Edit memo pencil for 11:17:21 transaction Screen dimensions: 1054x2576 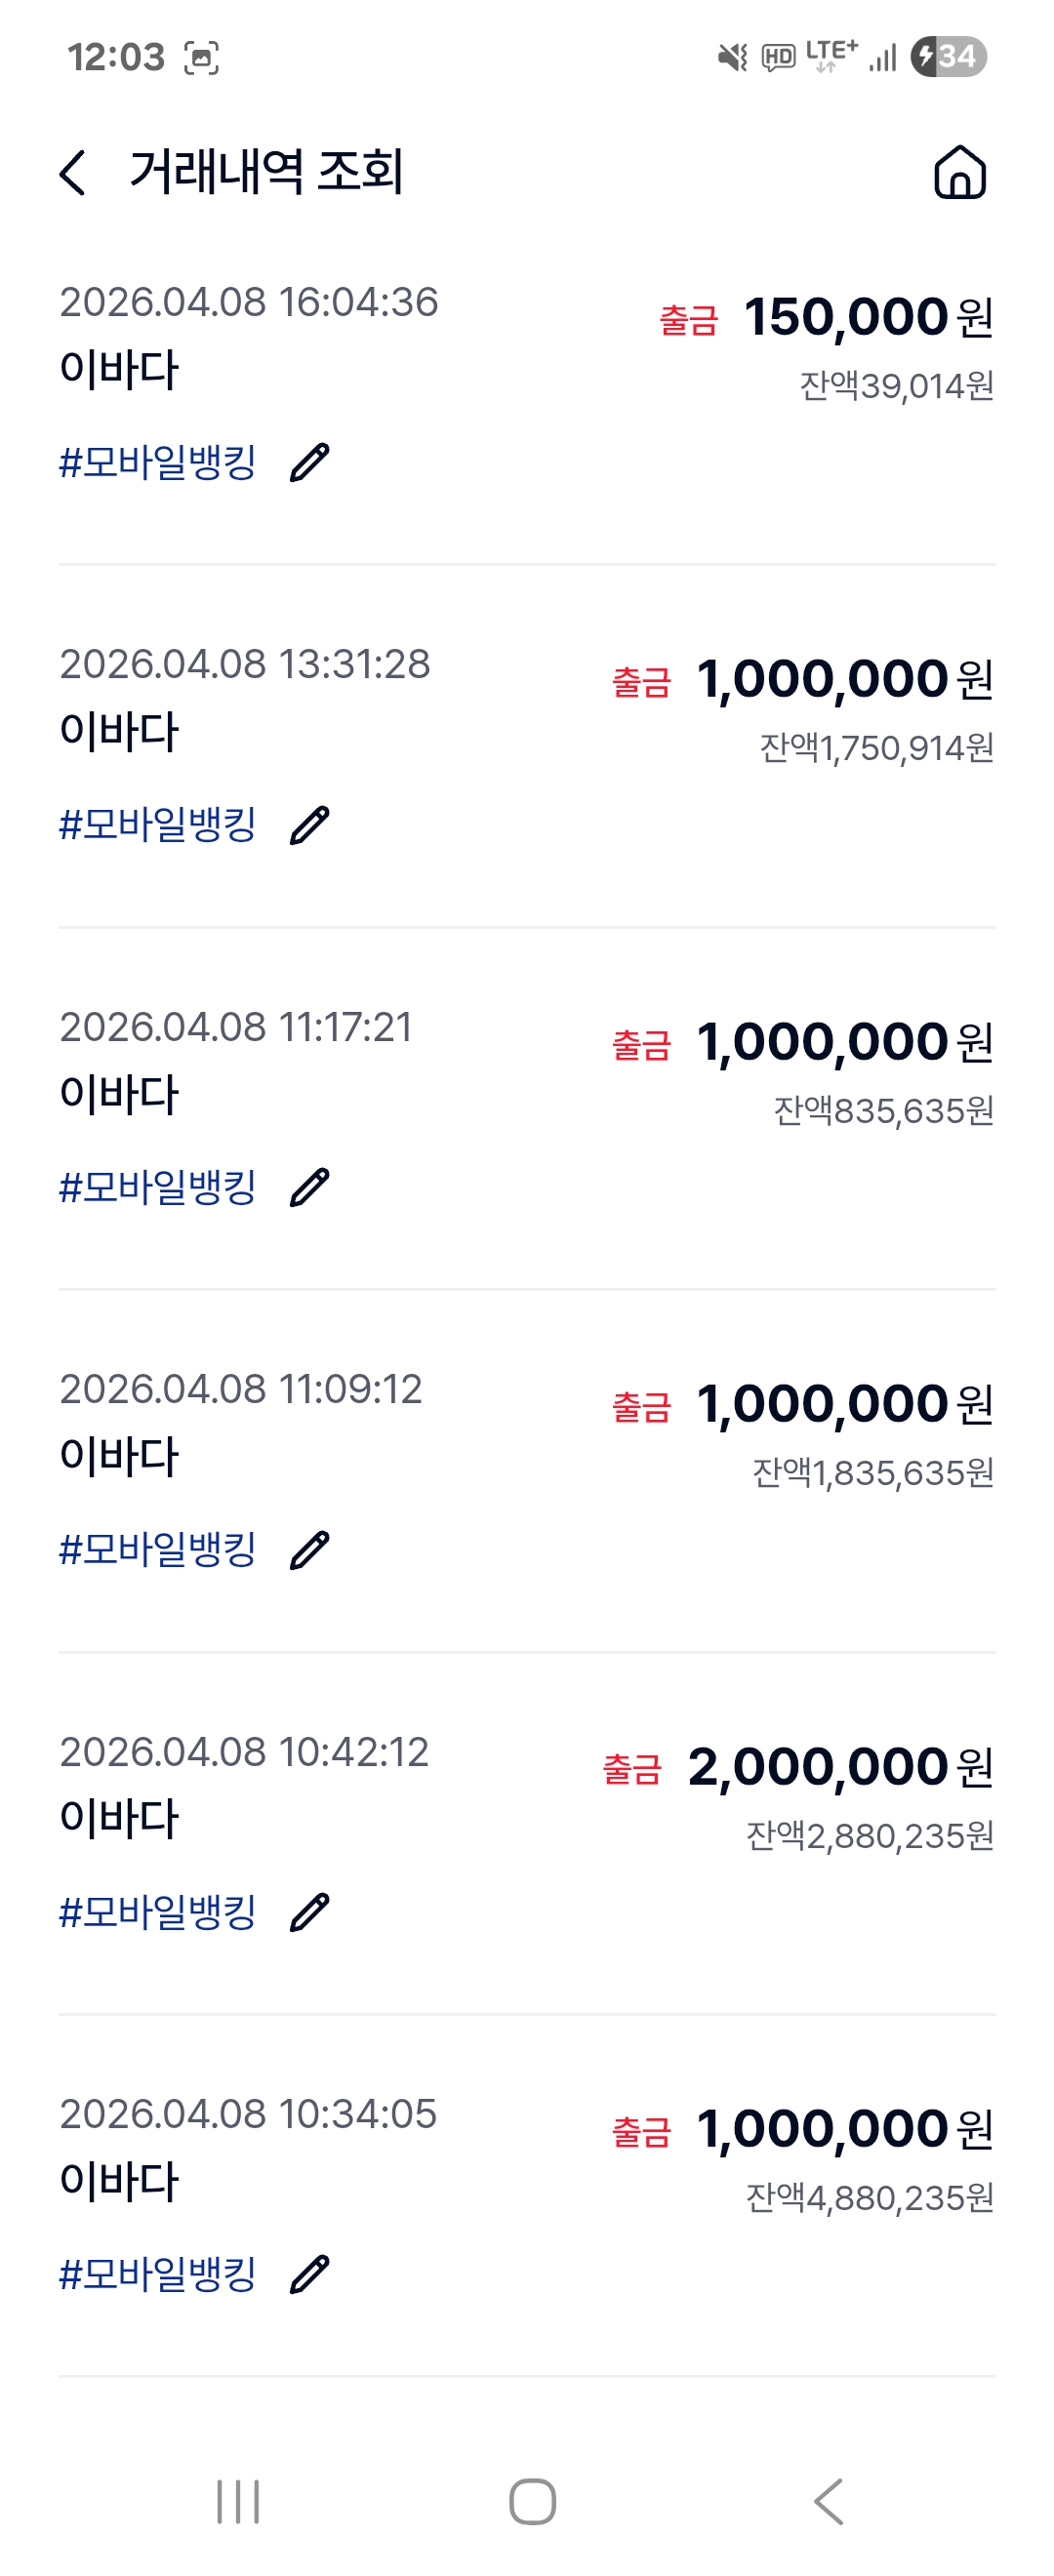click(x=309, y=1187)
